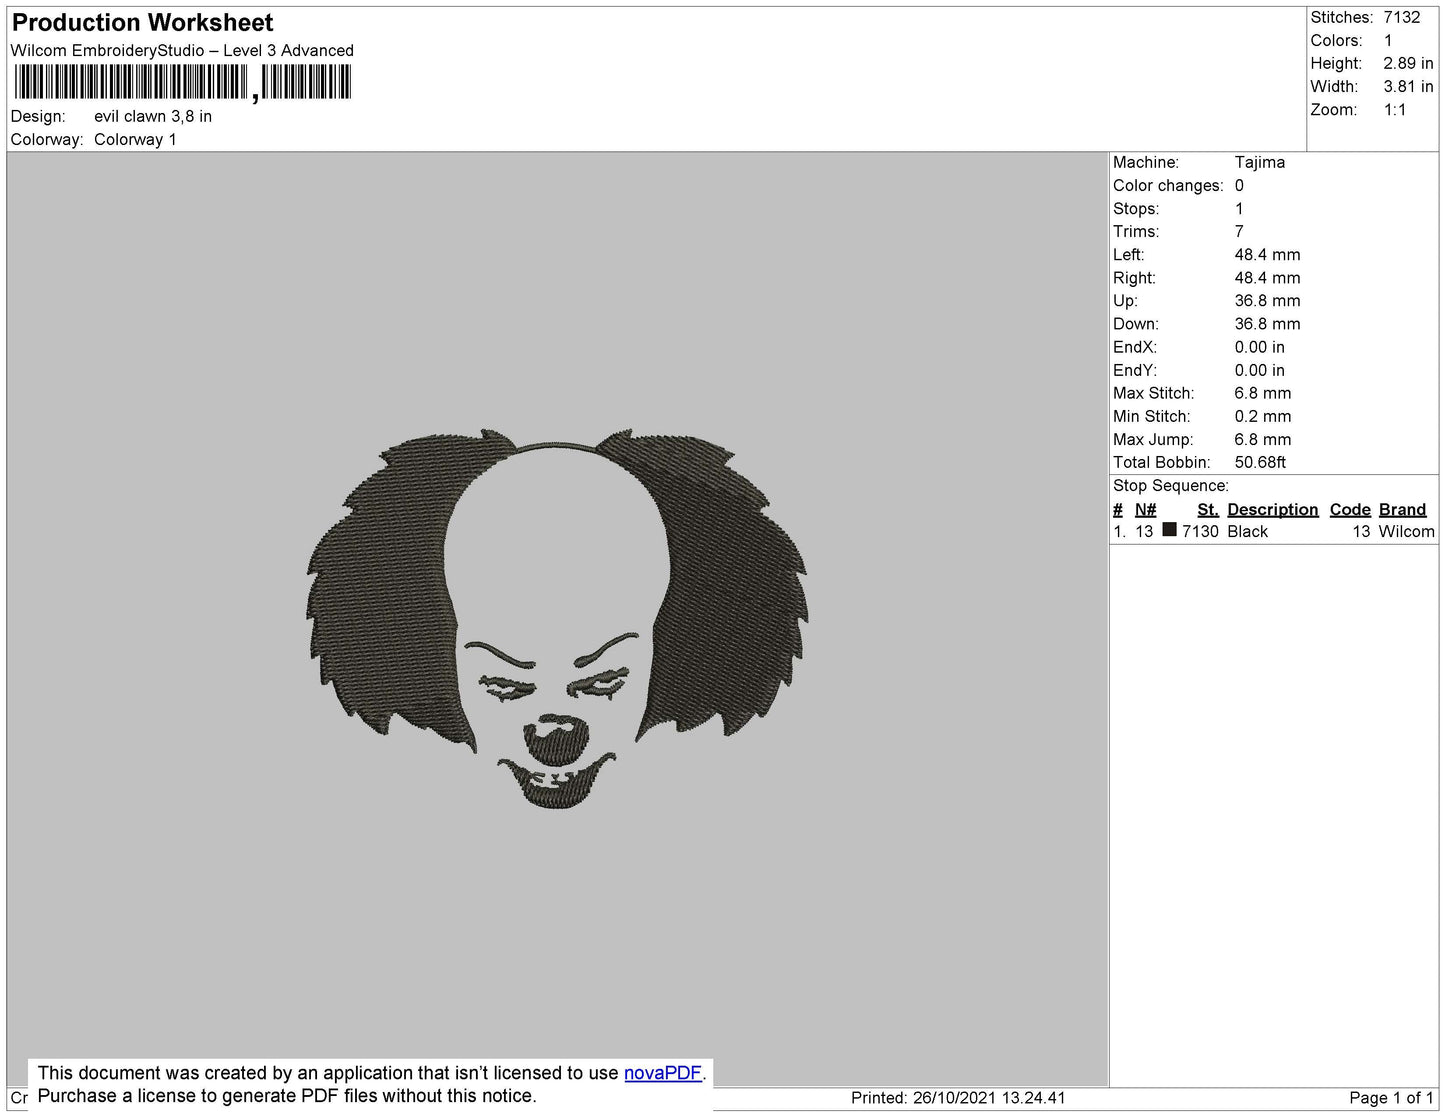Select the 'Down:' label

[1136, 324]
